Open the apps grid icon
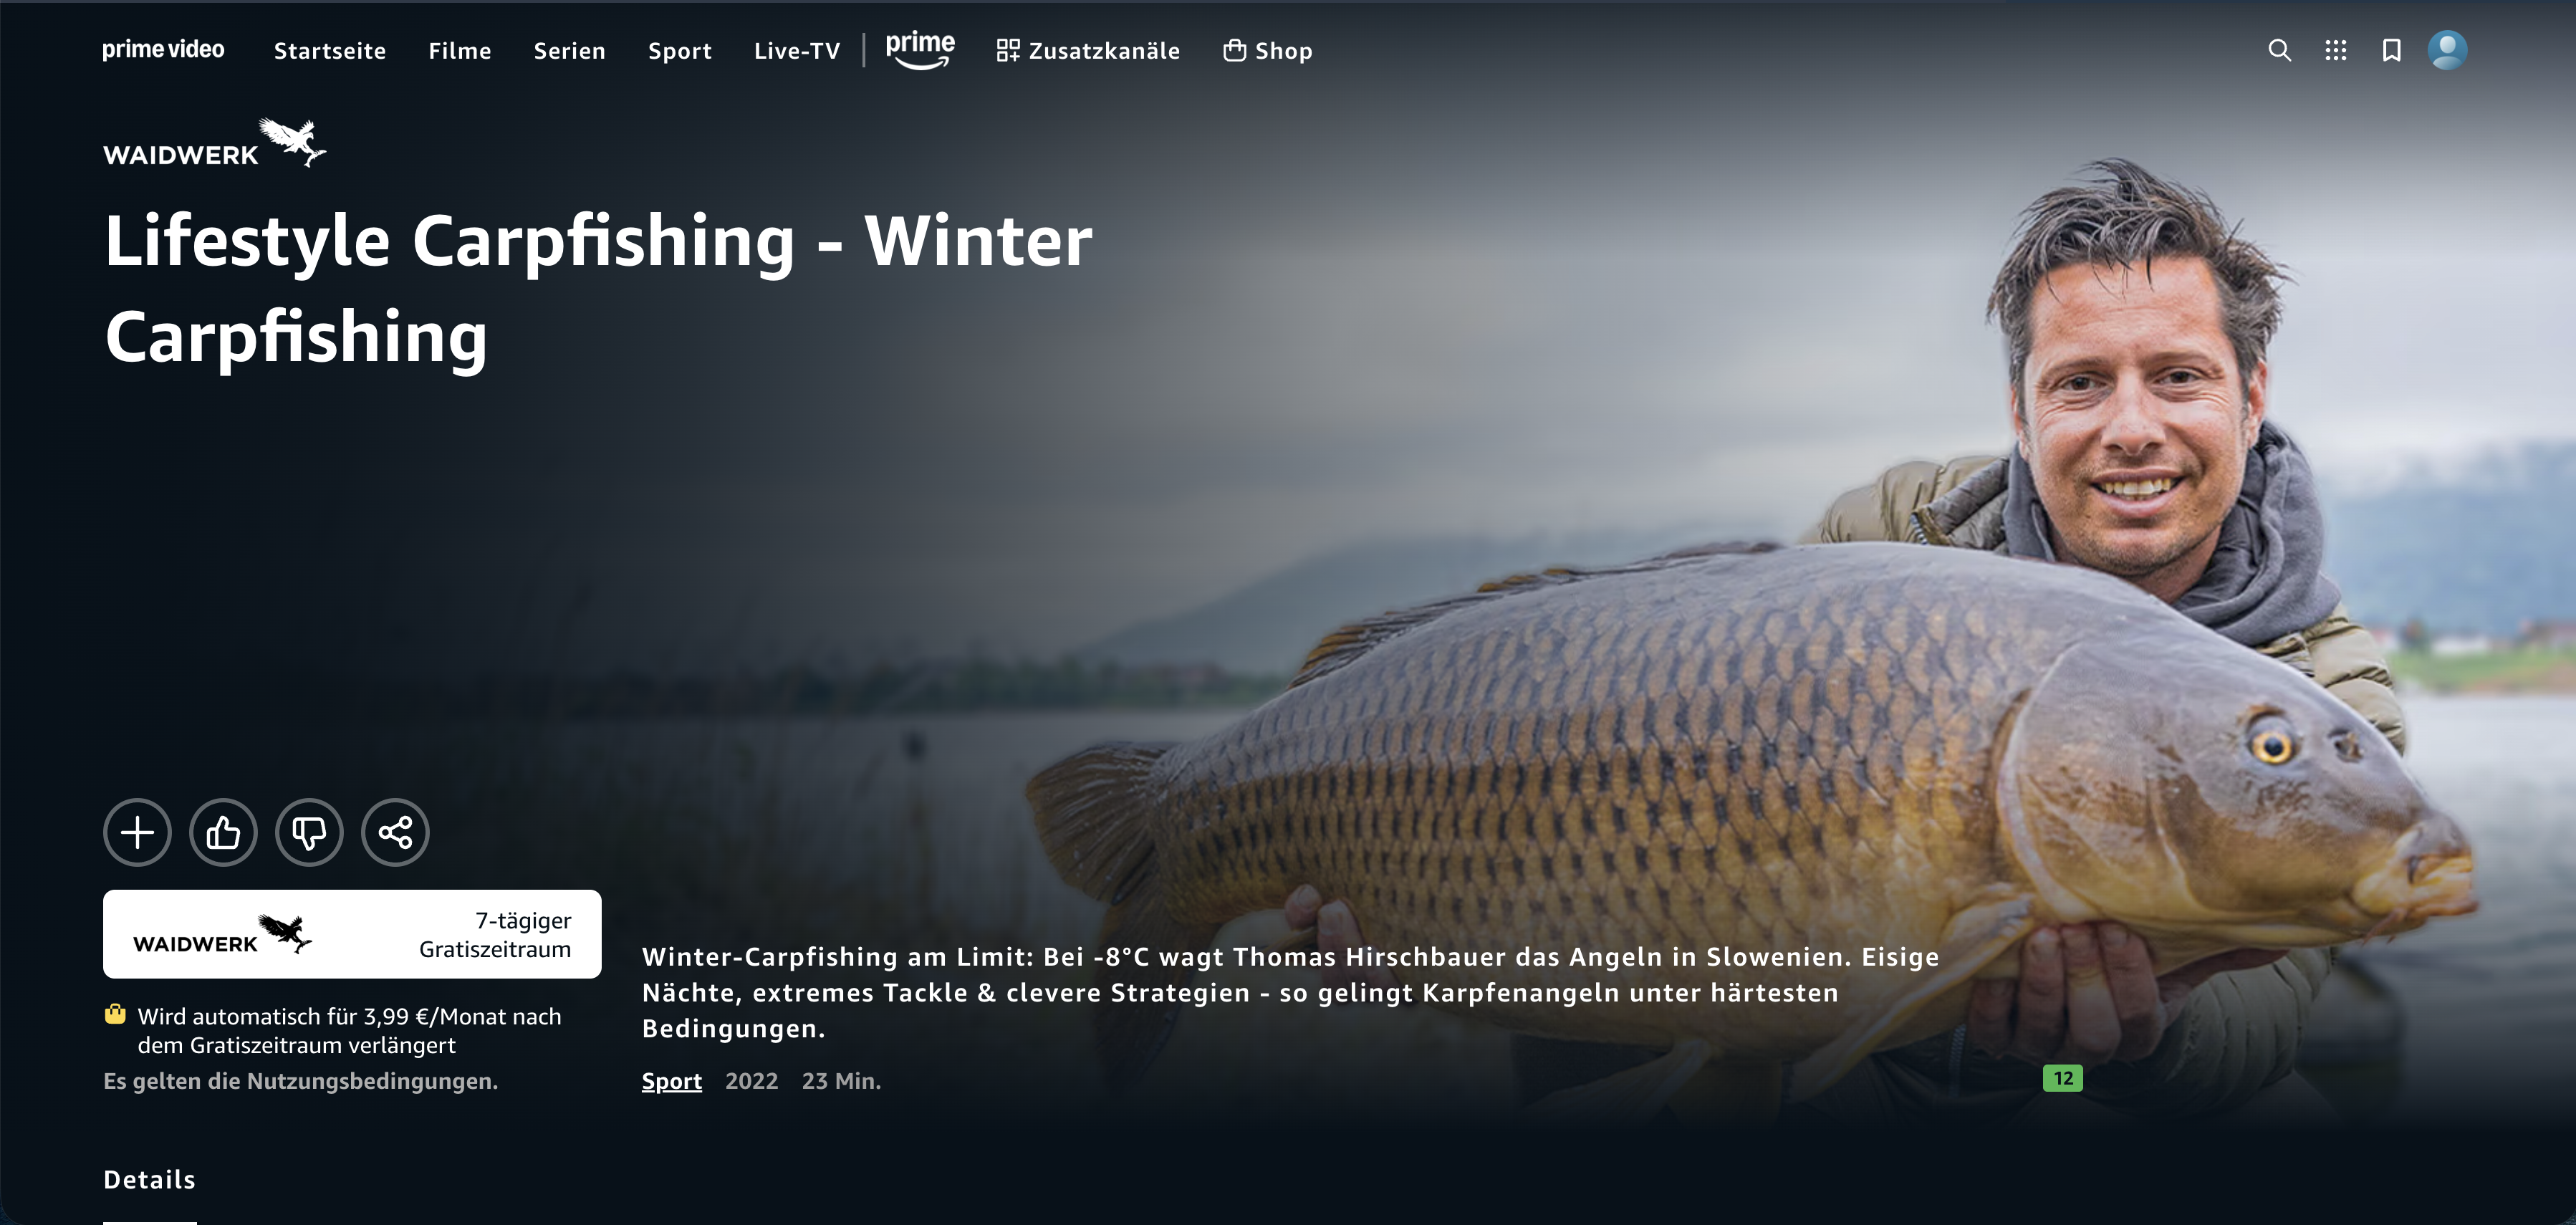2576x1225 pixels. (x=2335, y=50)
